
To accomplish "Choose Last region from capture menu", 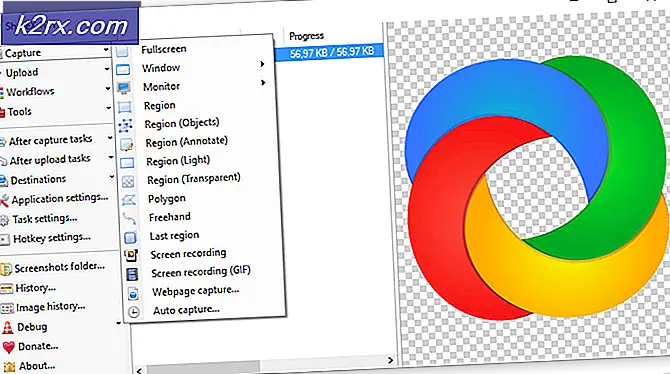I will tap(174, 236).
